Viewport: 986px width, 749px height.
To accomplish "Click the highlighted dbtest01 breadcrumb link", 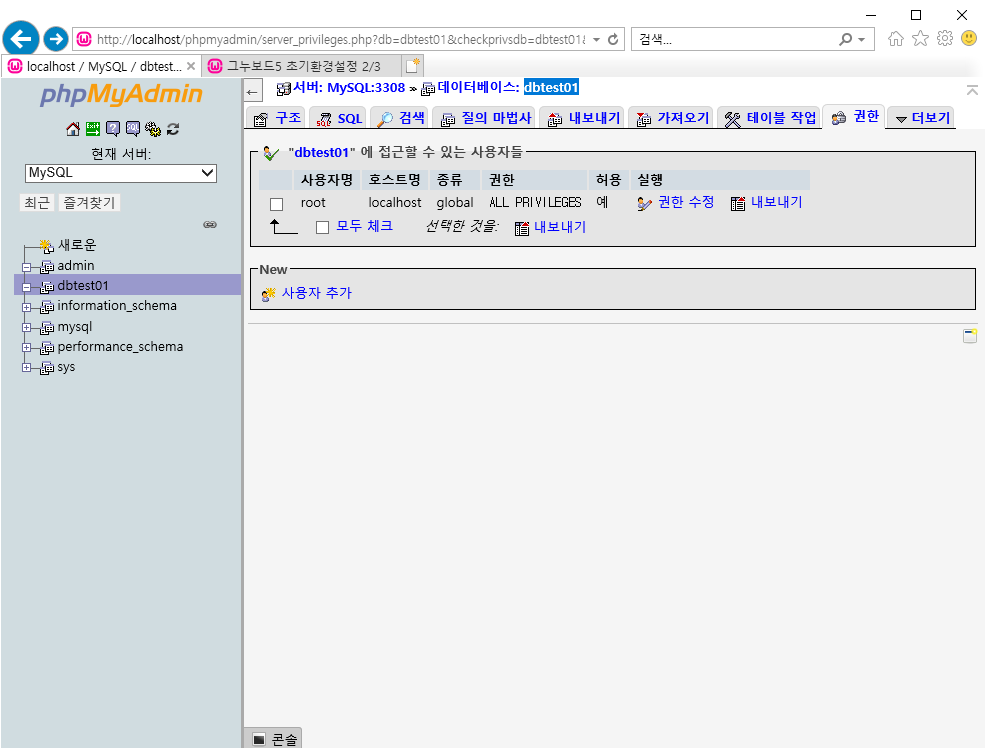I will [x=551, y=87].
